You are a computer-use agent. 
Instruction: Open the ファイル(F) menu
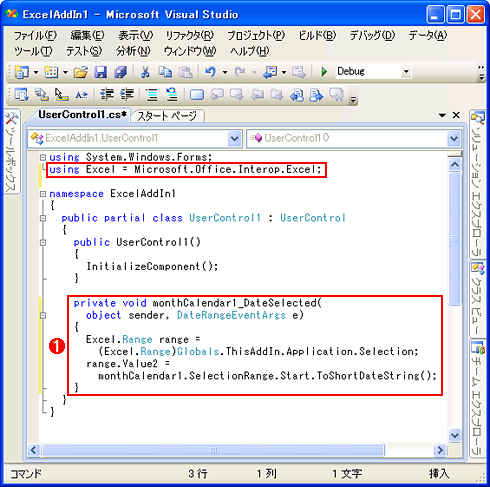[x=35, y=35]
